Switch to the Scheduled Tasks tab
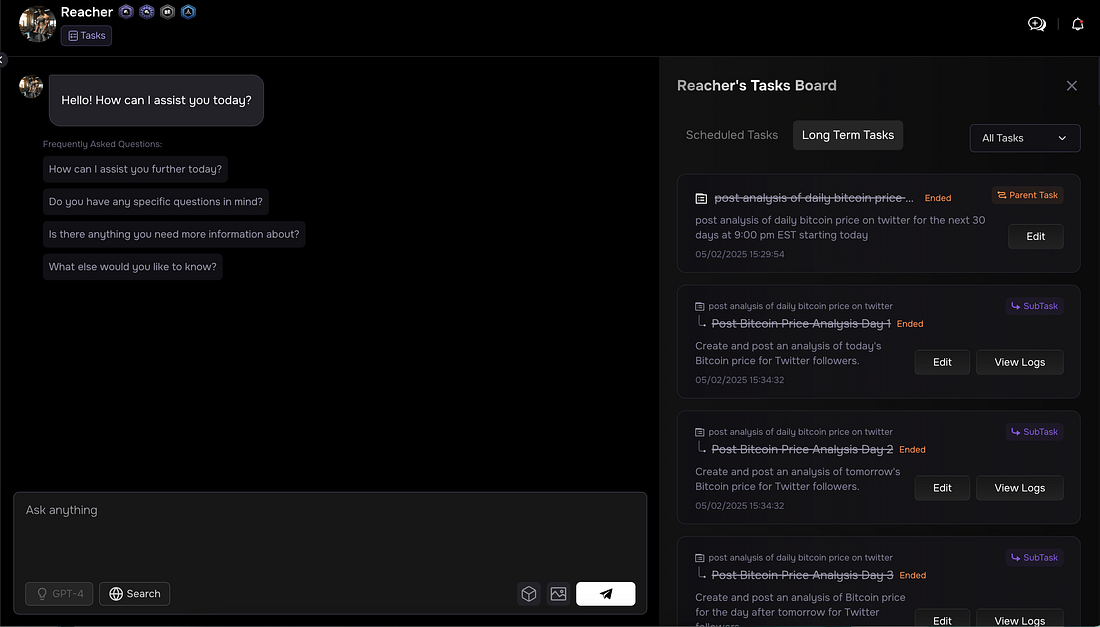1100x627 pixels. (x=731, y=135)
